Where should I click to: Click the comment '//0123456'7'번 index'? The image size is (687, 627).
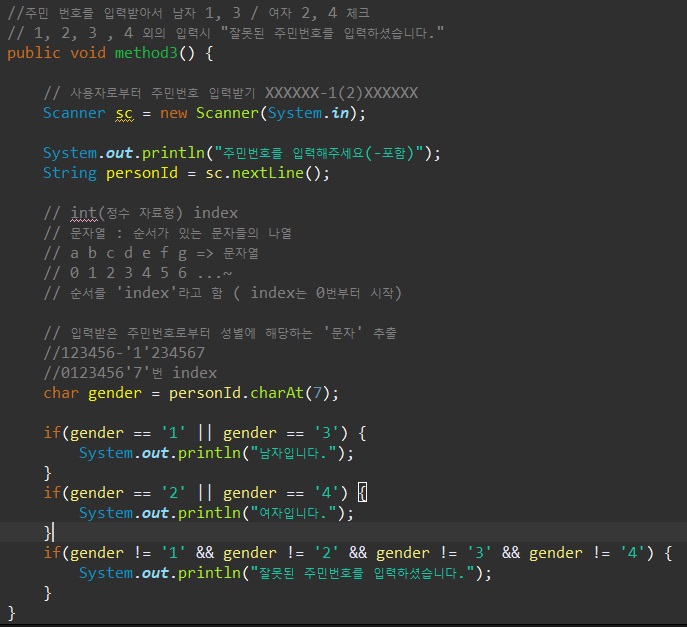(x=130, y=373)
